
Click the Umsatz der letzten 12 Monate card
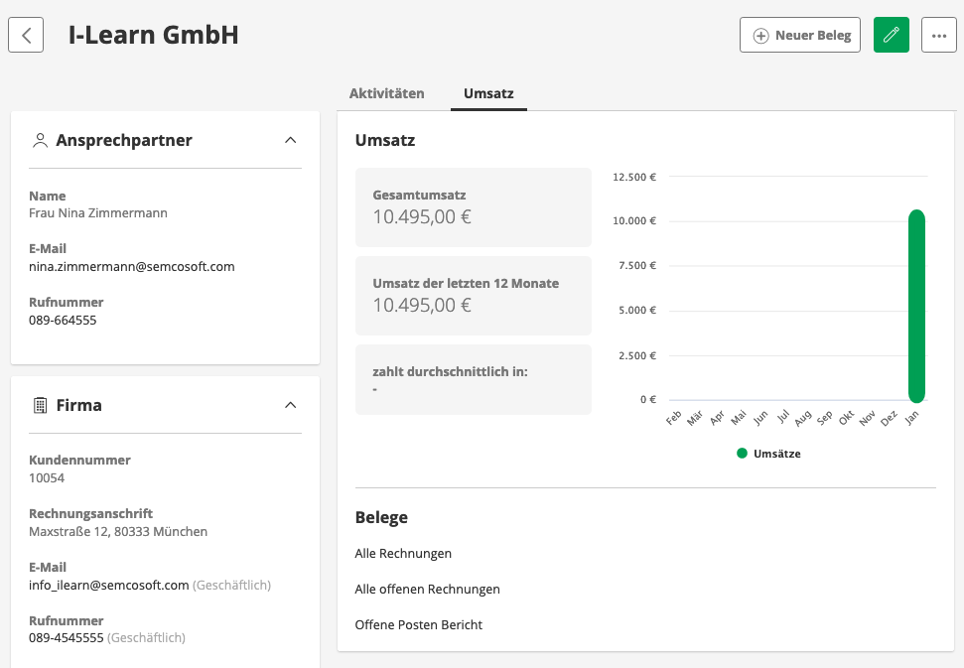[x=473, y=296]
